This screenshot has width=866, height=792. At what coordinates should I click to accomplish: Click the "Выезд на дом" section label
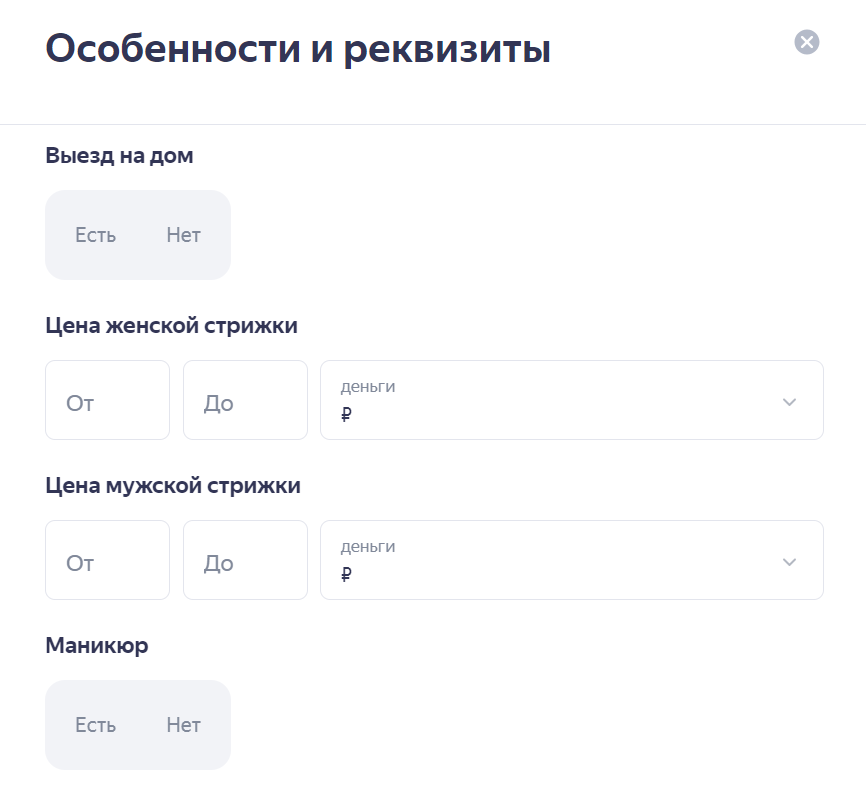click(118, 155)
